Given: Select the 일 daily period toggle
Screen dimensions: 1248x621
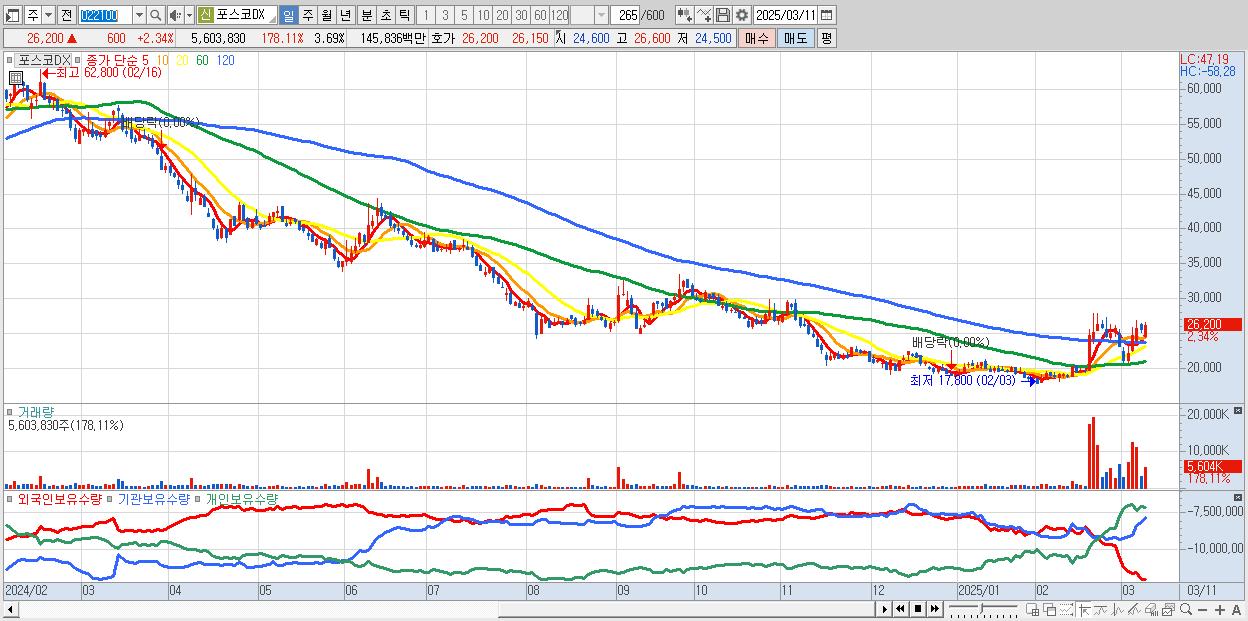Looking at the screenshot, I should click(x=289, y=15).
